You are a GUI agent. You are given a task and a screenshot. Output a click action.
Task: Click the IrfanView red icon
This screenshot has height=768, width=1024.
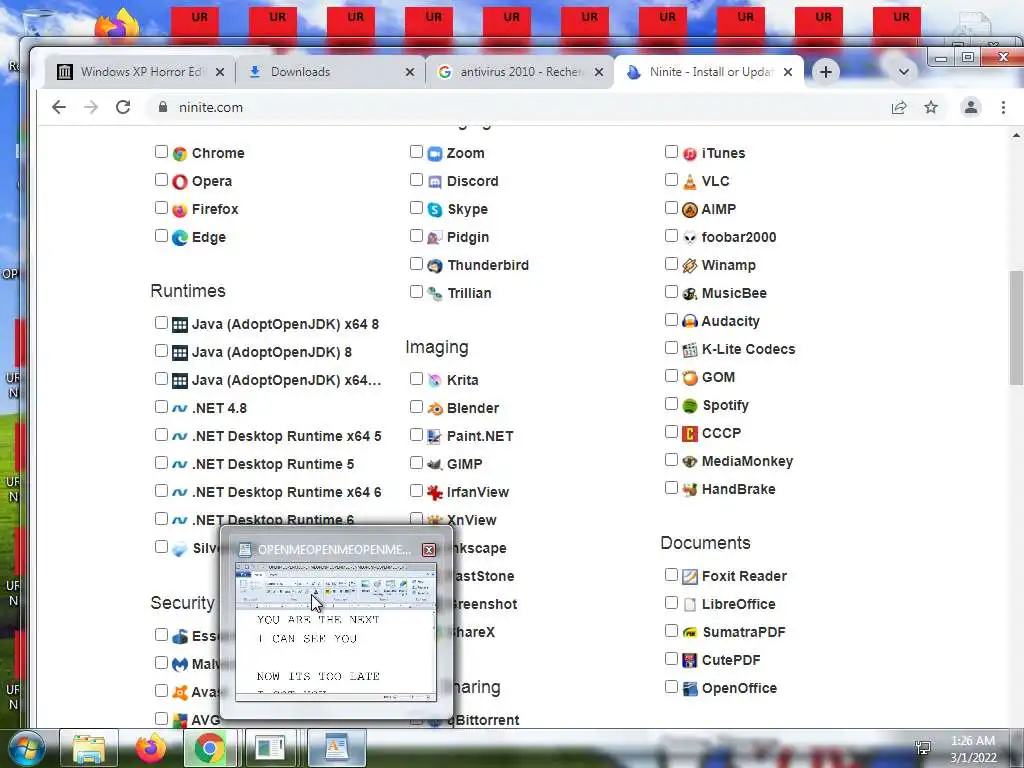pos(435,492)
